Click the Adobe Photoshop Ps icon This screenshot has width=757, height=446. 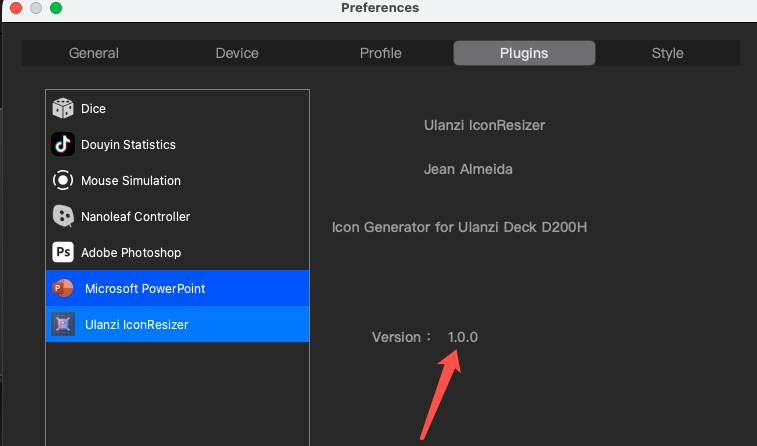tap(63, 252)
